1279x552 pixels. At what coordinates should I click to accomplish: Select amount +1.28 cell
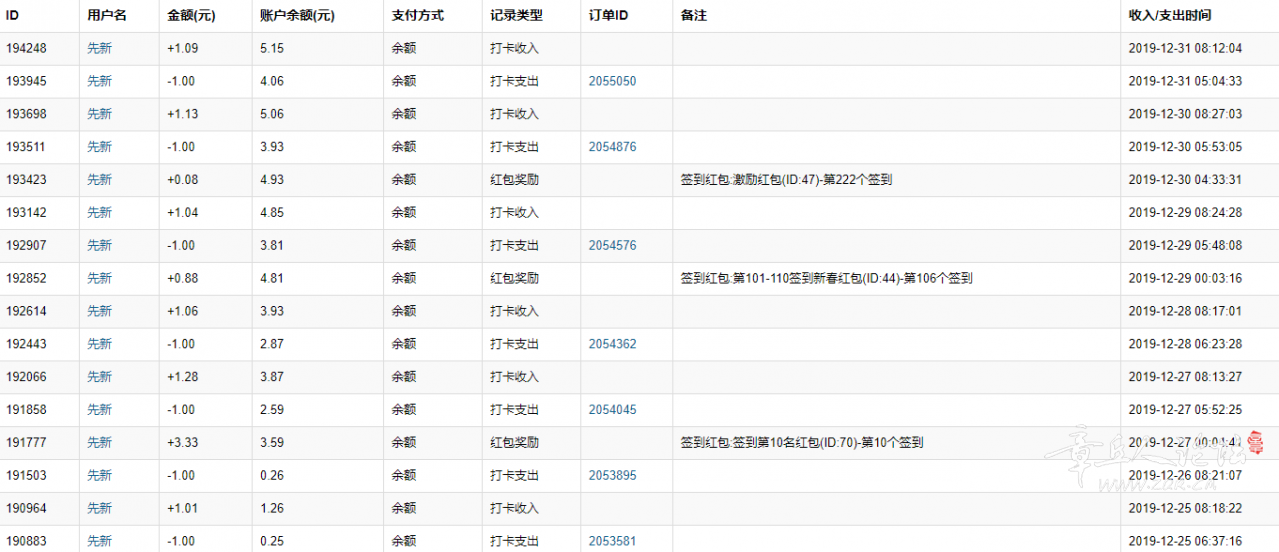tap(183, 377)
